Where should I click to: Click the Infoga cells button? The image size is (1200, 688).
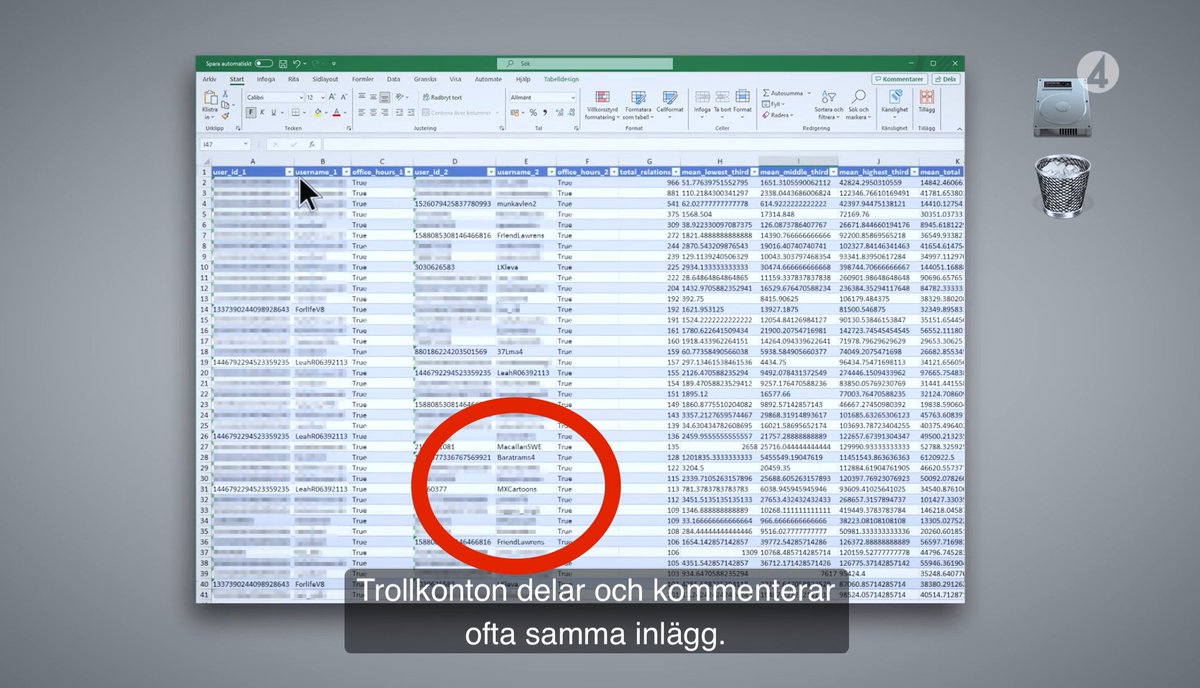[702, 103]
